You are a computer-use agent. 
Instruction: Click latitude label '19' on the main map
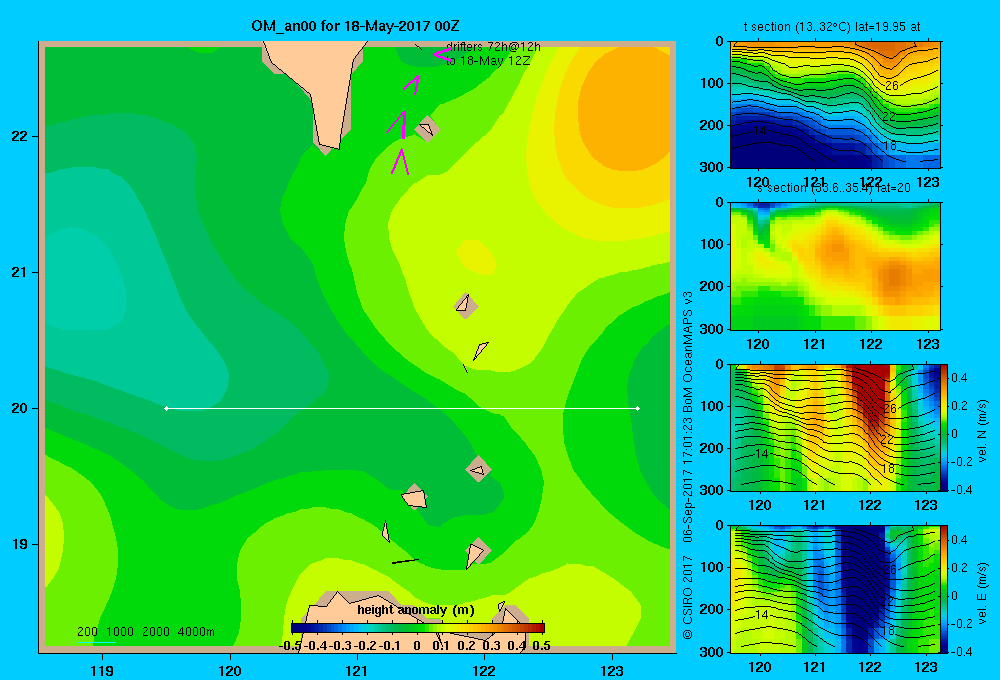[20, 544]
